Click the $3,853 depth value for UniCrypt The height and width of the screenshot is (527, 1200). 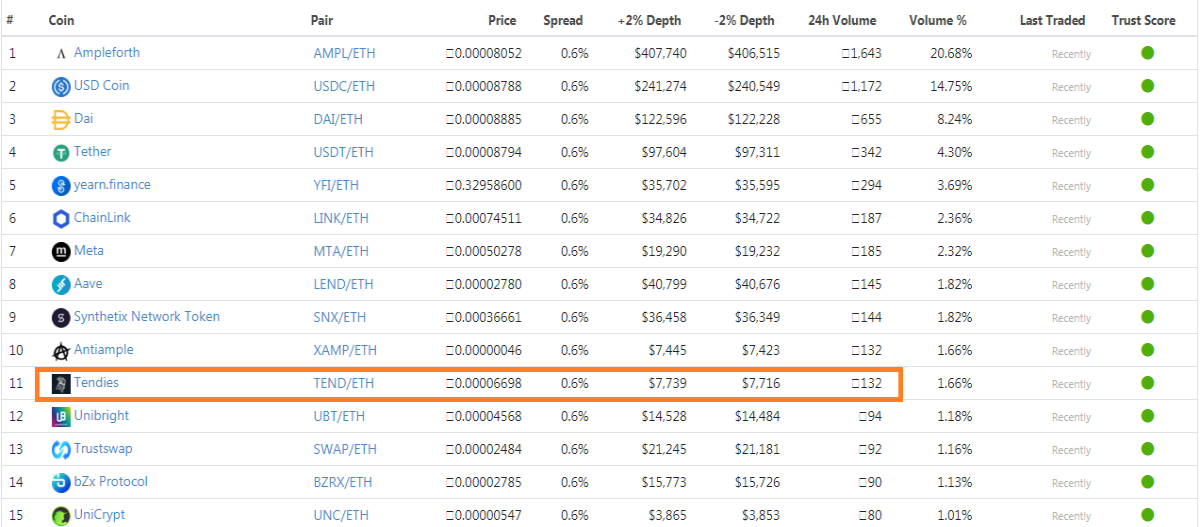pos(760,516)
